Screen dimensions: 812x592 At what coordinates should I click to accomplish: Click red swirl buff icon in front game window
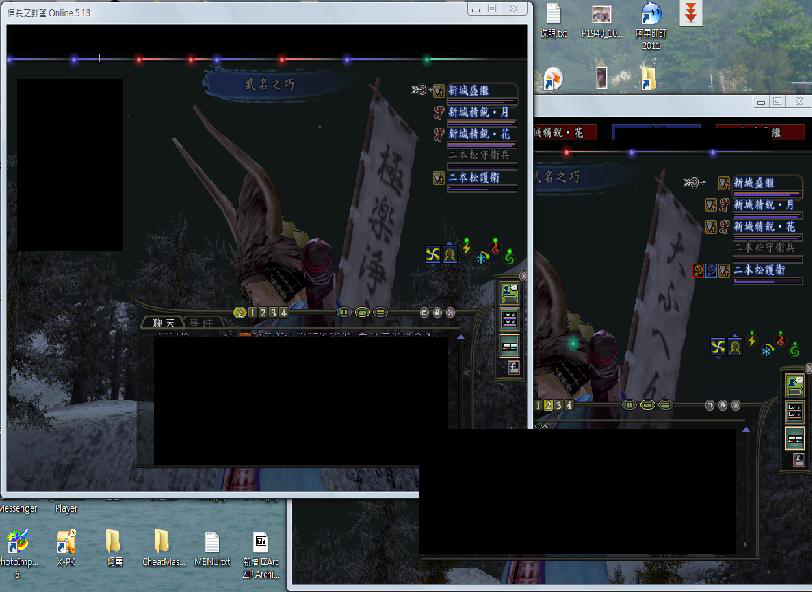click(496, 246)
